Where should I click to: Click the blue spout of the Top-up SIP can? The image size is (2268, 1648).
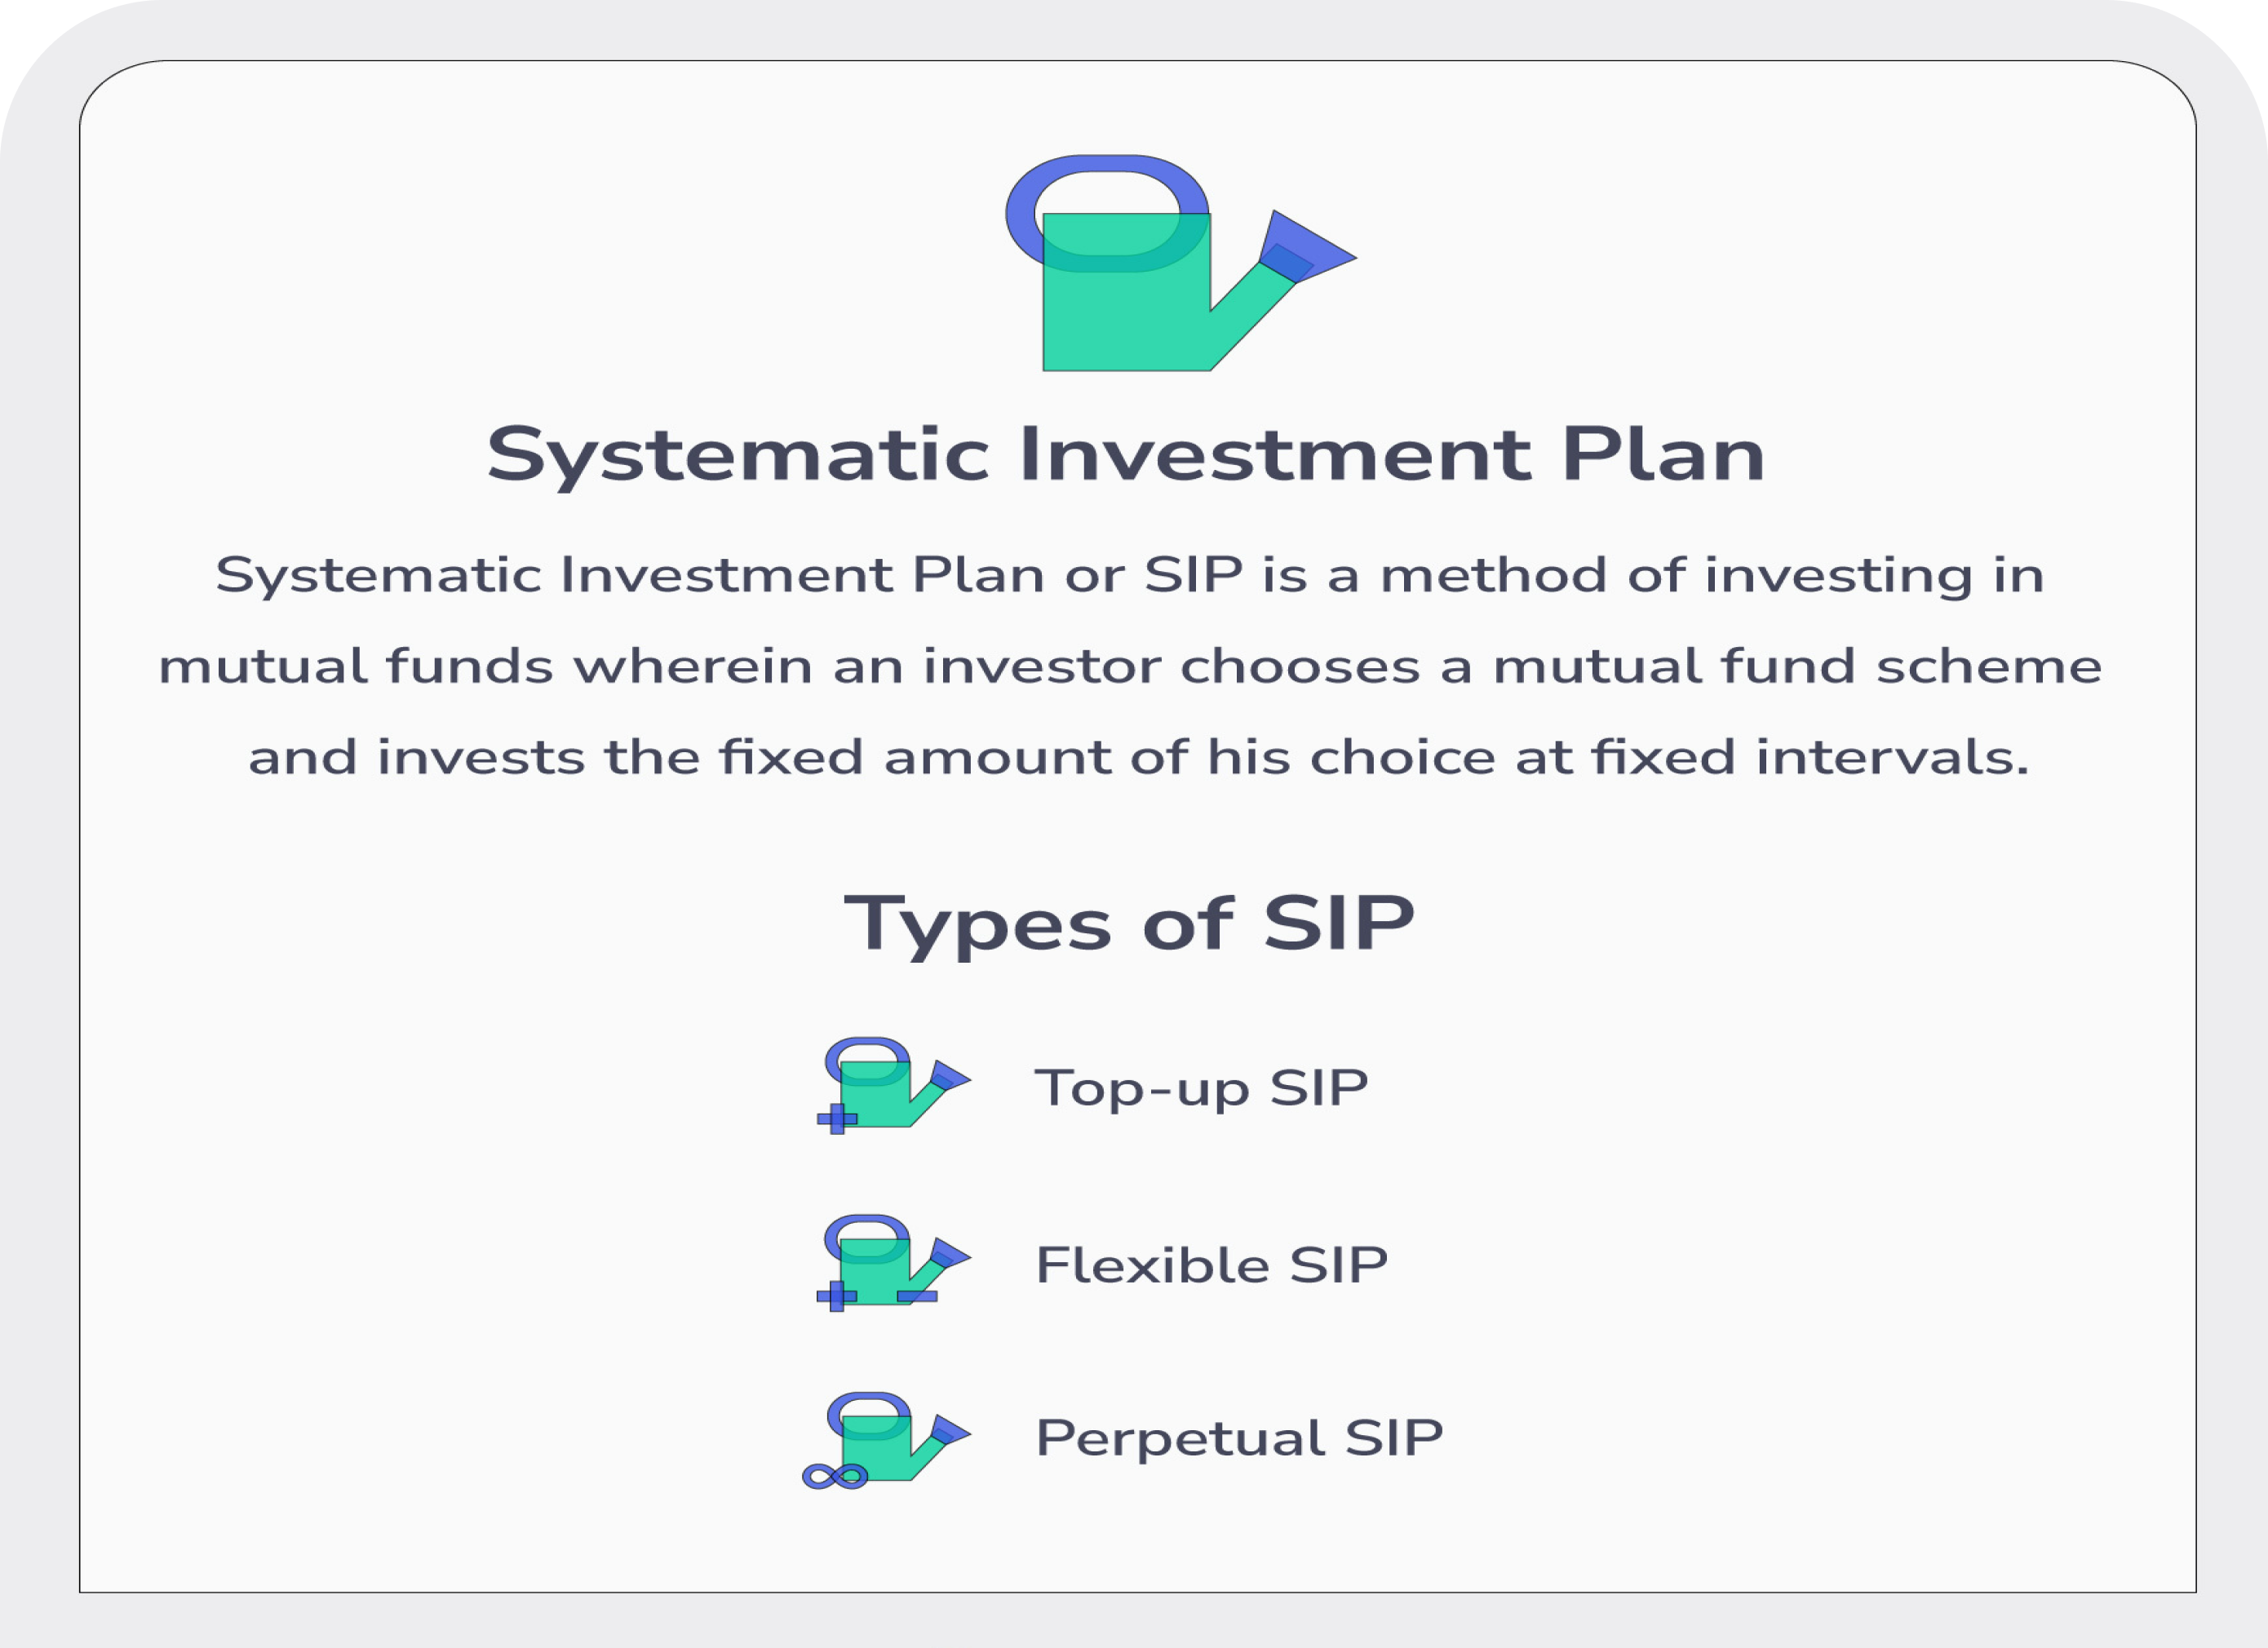click(949, 1077)
